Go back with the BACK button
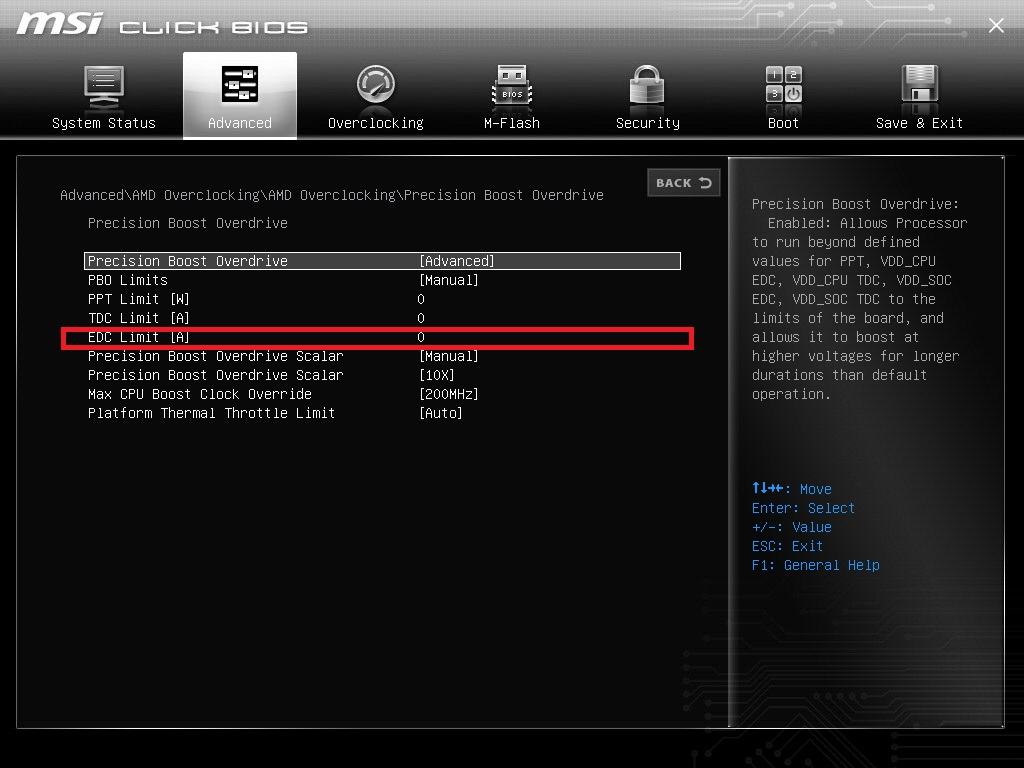Viewport: 1024px width, 768px height. point(684,183)
